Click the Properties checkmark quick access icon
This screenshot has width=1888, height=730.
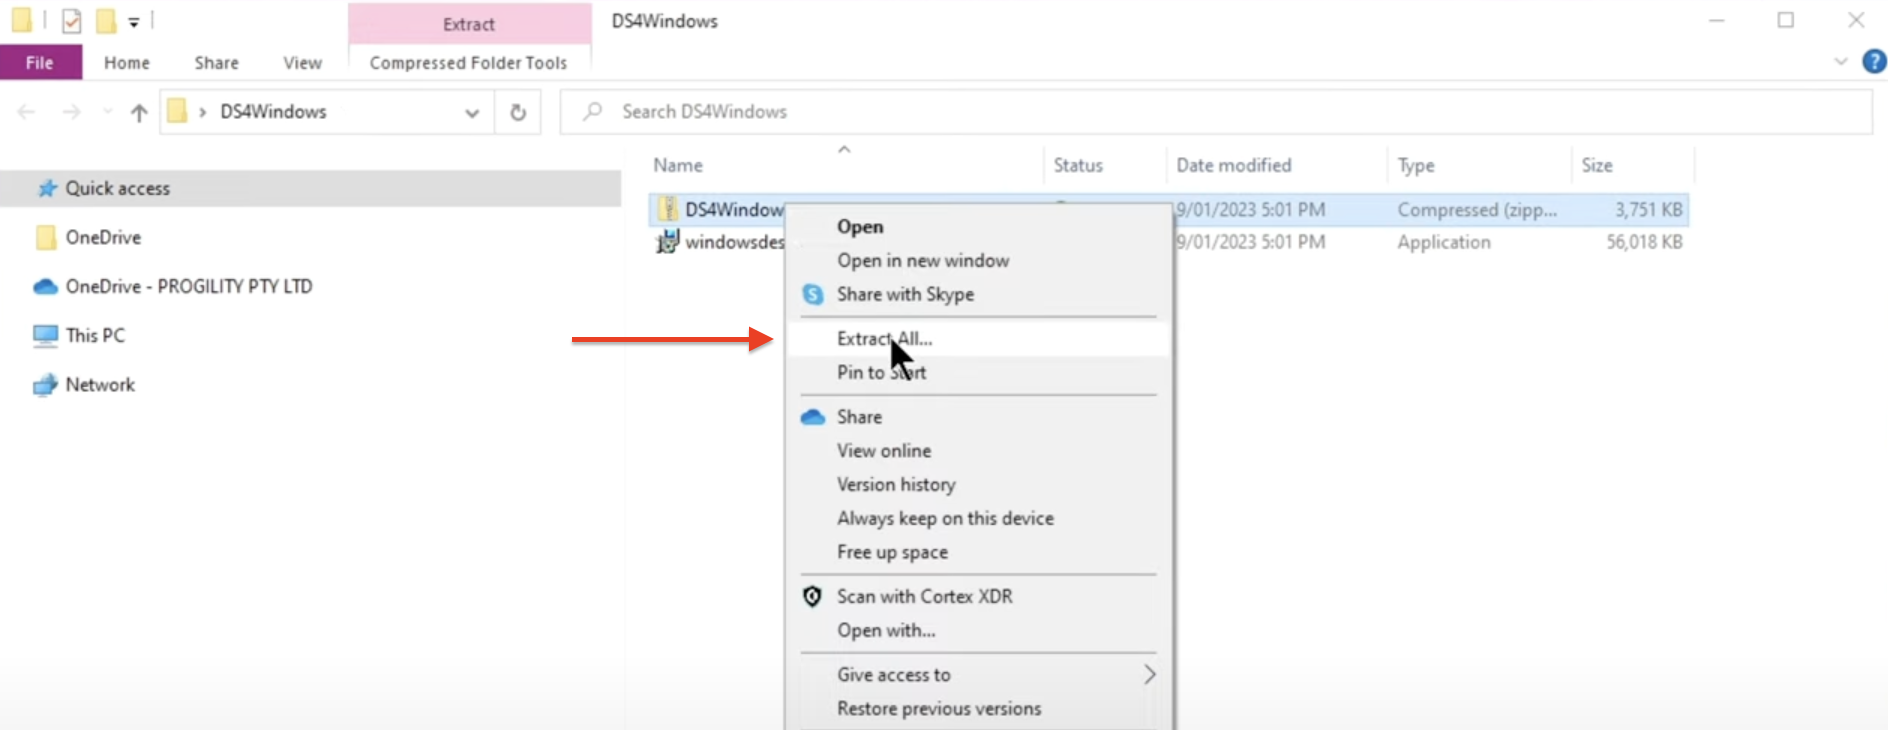[71, 20]
